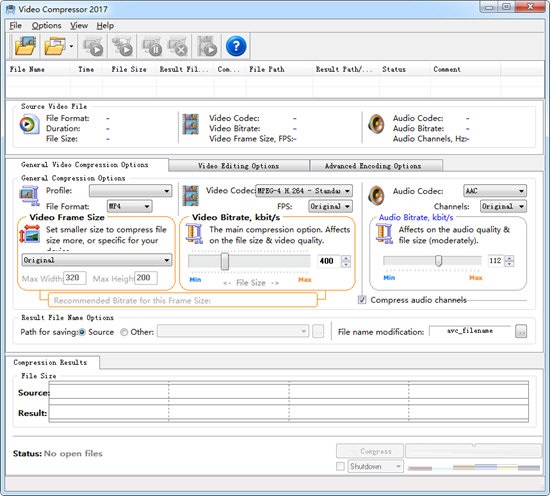The width and height of the screenshot is (550, 496).
Task: Select Other path for saving radio
Action: point(124,332)
